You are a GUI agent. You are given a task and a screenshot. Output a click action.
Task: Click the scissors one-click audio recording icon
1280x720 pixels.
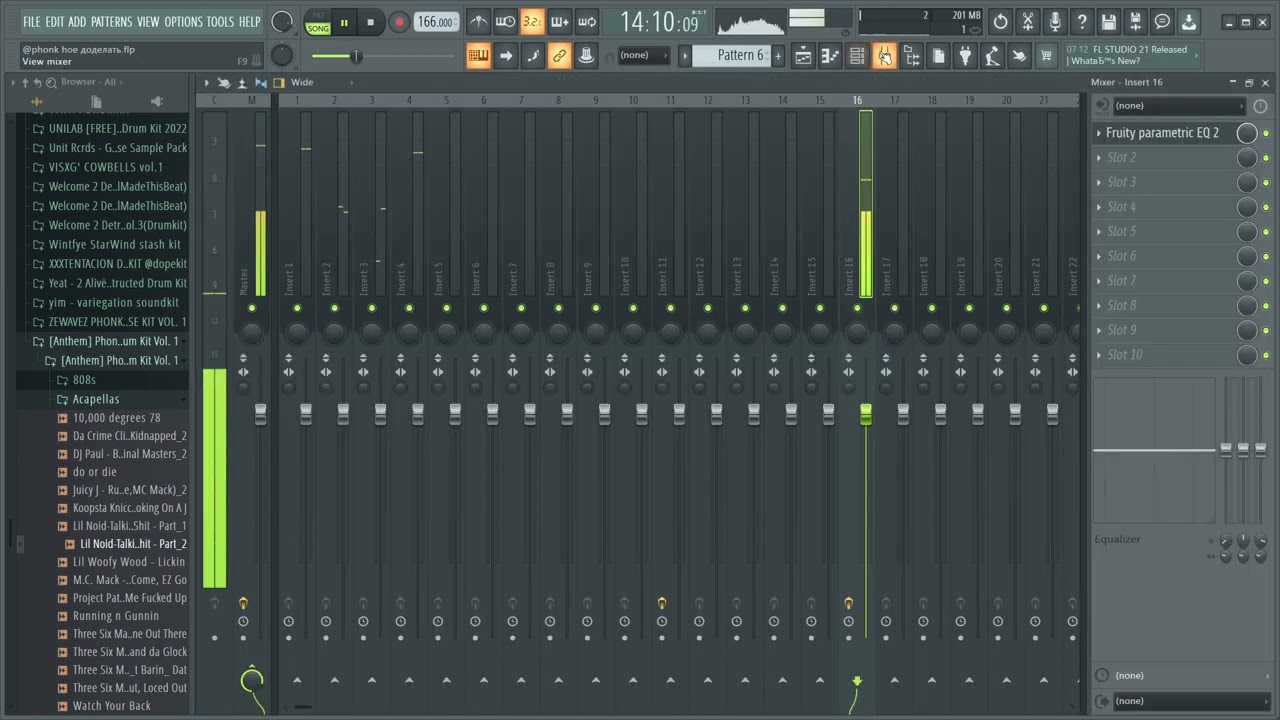click(1027, 21)
